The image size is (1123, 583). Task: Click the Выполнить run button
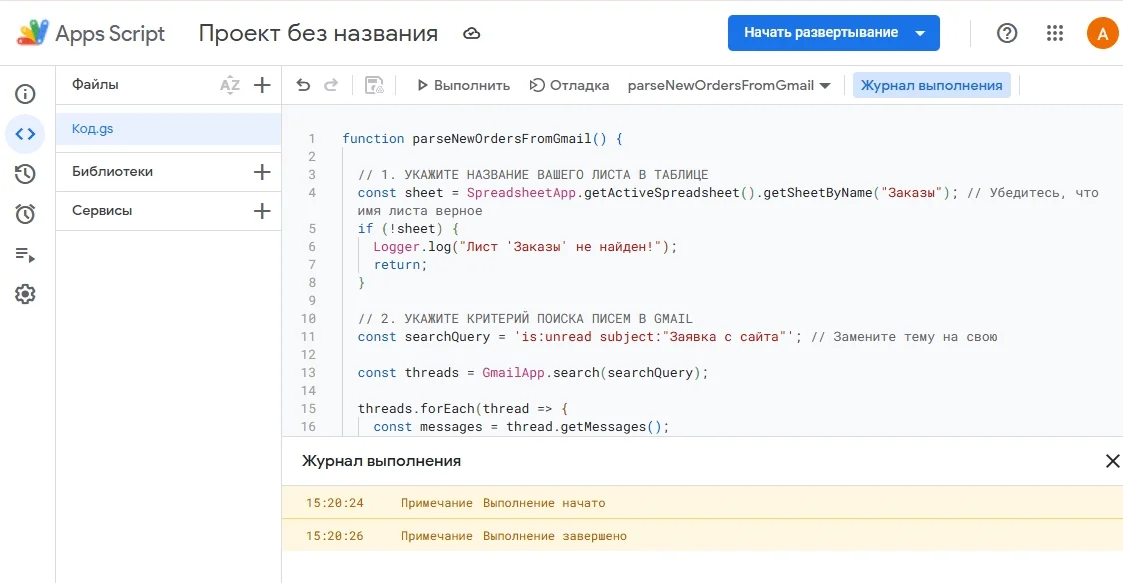463,85
